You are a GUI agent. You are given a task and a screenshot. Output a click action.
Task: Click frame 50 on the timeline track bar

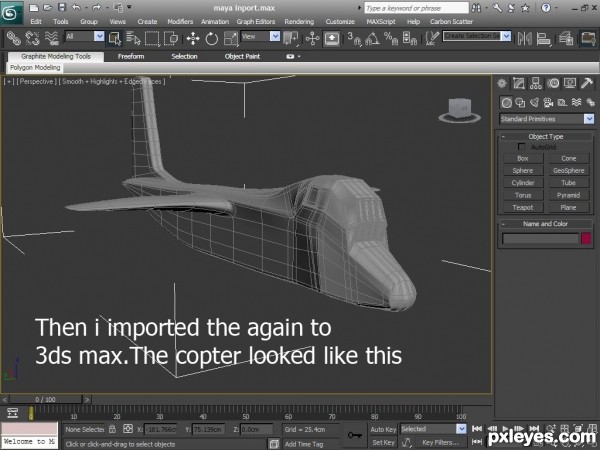[x=246, y=412]
